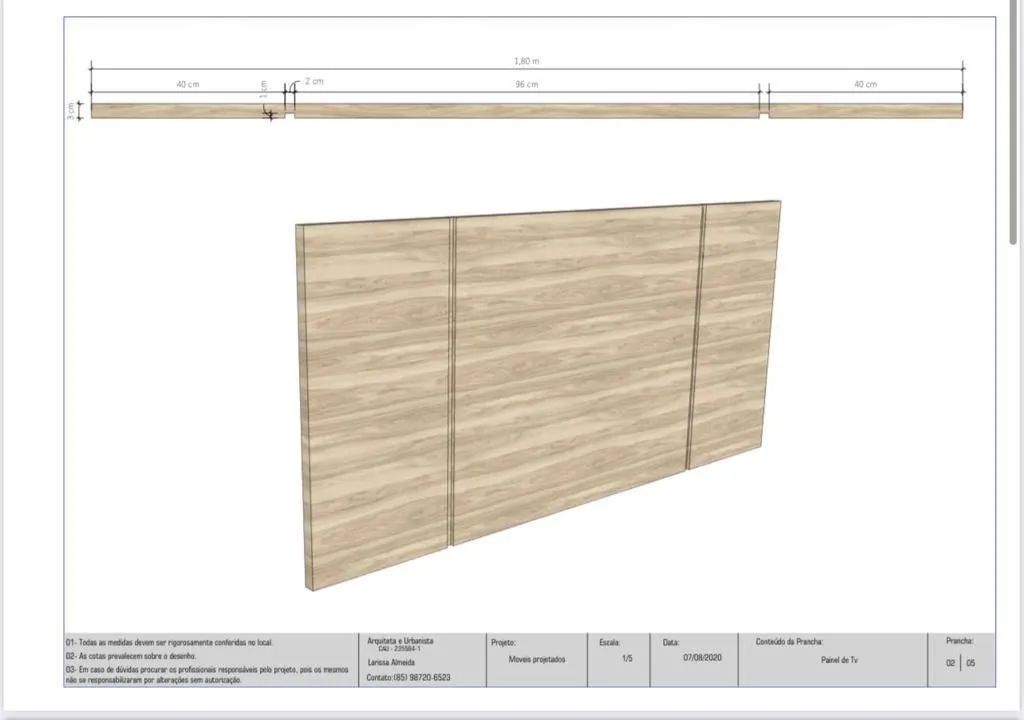
Task: Click the 'Moveis projetados' project name
Action: coord(537,659)
